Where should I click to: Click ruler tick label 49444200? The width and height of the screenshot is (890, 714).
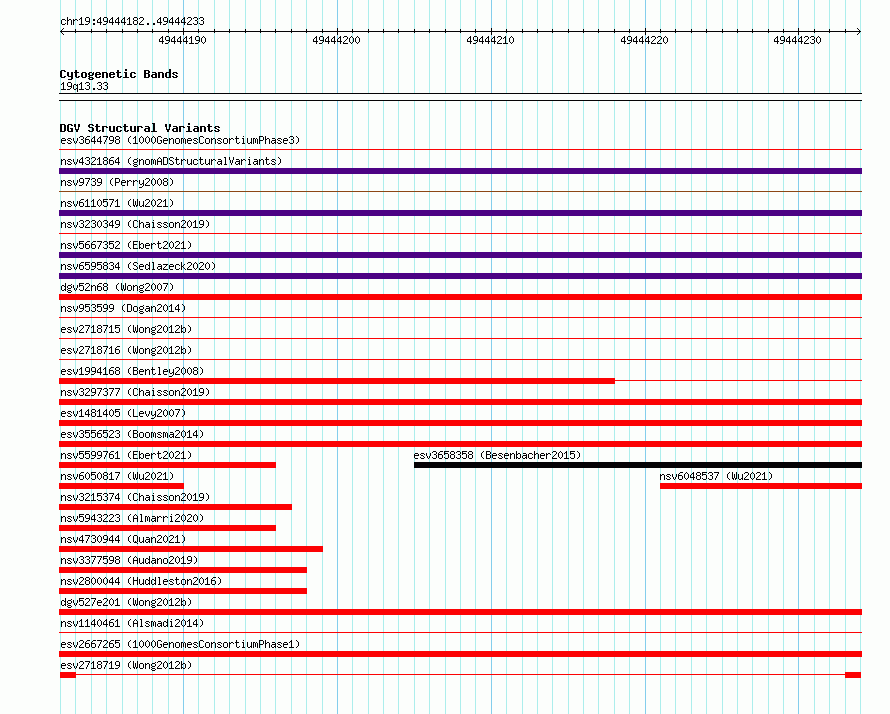coord(336,40)
